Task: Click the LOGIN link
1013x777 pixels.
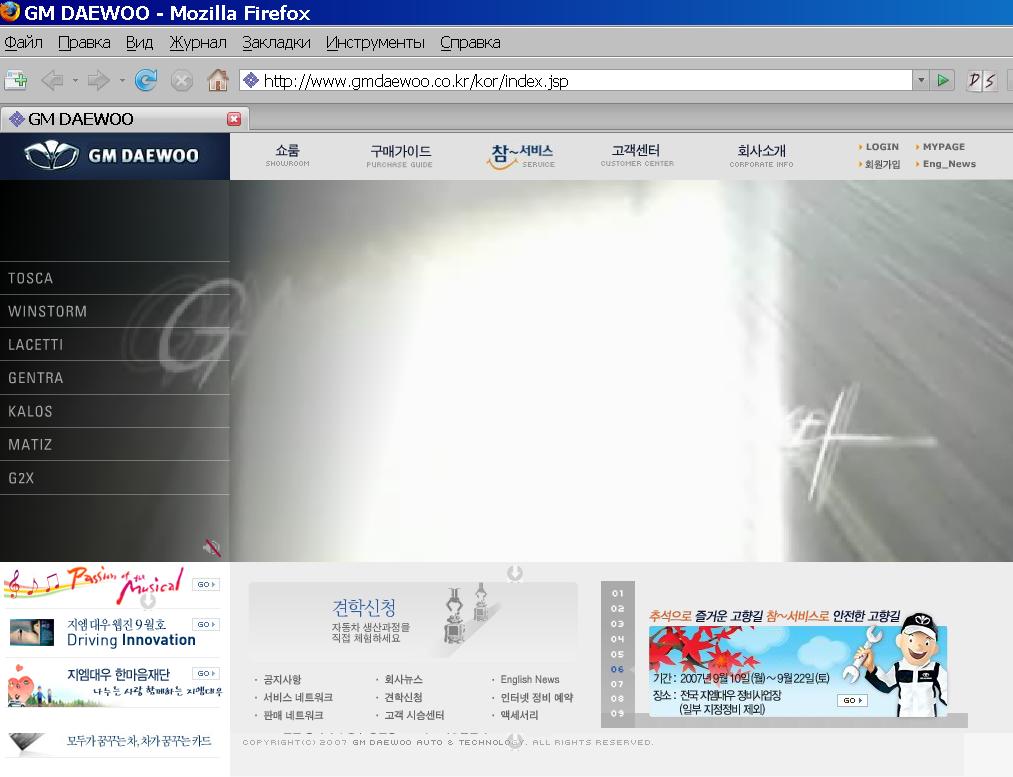Action: (882, 147)
